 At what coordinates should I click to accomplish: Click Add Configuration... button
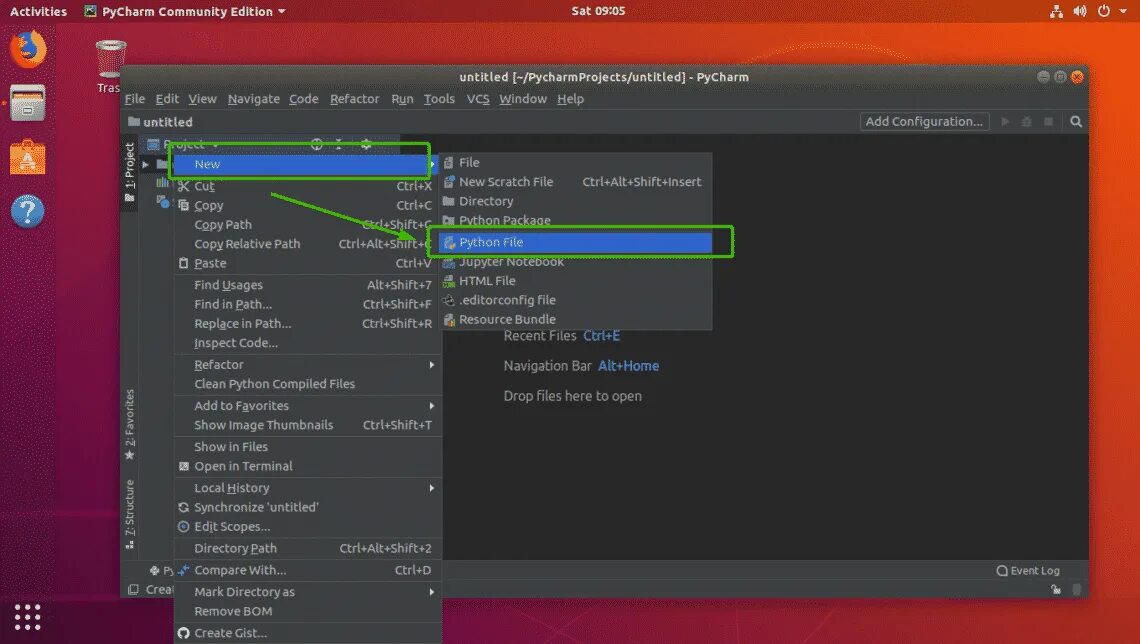pos(924,121)
